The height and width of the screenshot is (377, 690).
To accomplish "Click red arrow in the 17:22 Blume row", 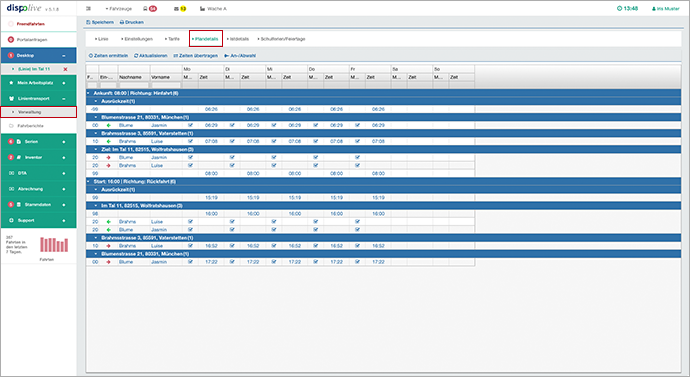I will (108, 262).
